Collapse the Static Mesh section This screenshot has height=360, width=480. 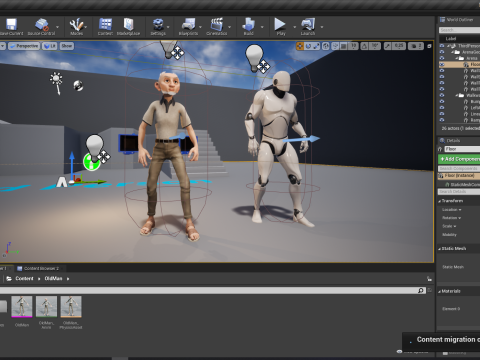tap(440, 249)
